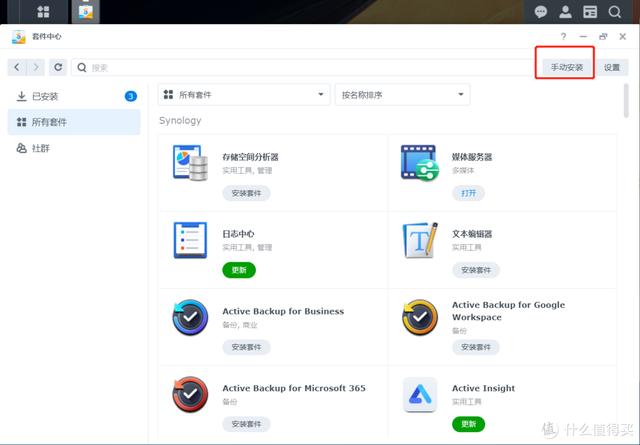The height and width of the screenshot is (445, 640).
Task: Refresh the package list
Action: (x=58, y=67)
